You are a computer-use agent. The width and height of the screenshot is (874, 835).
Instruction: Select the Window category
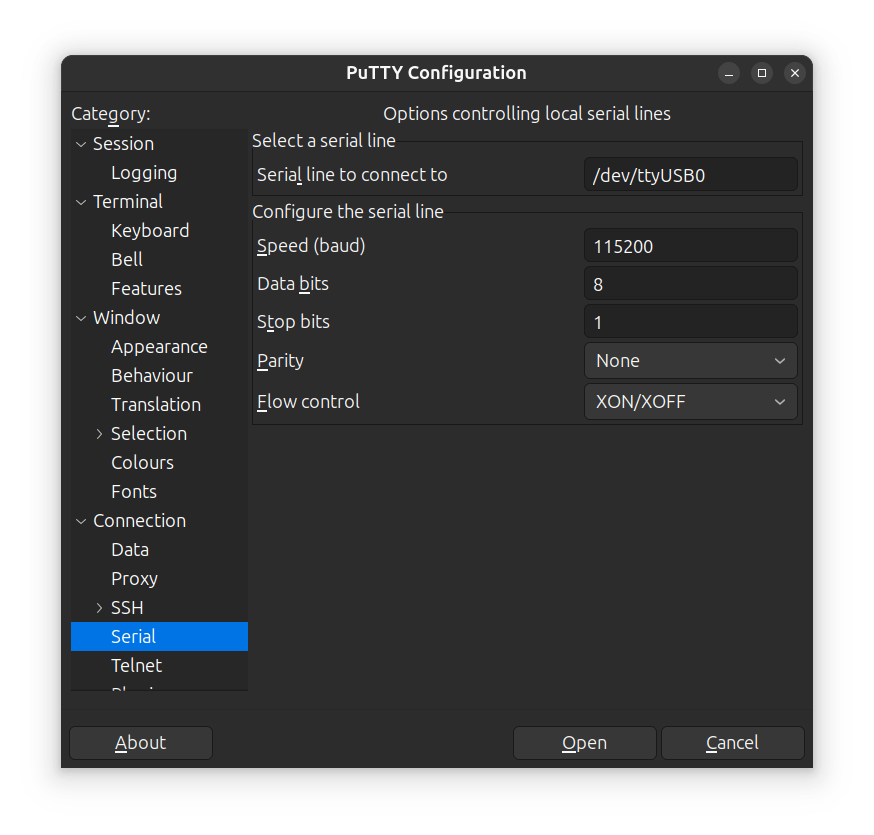127,318
